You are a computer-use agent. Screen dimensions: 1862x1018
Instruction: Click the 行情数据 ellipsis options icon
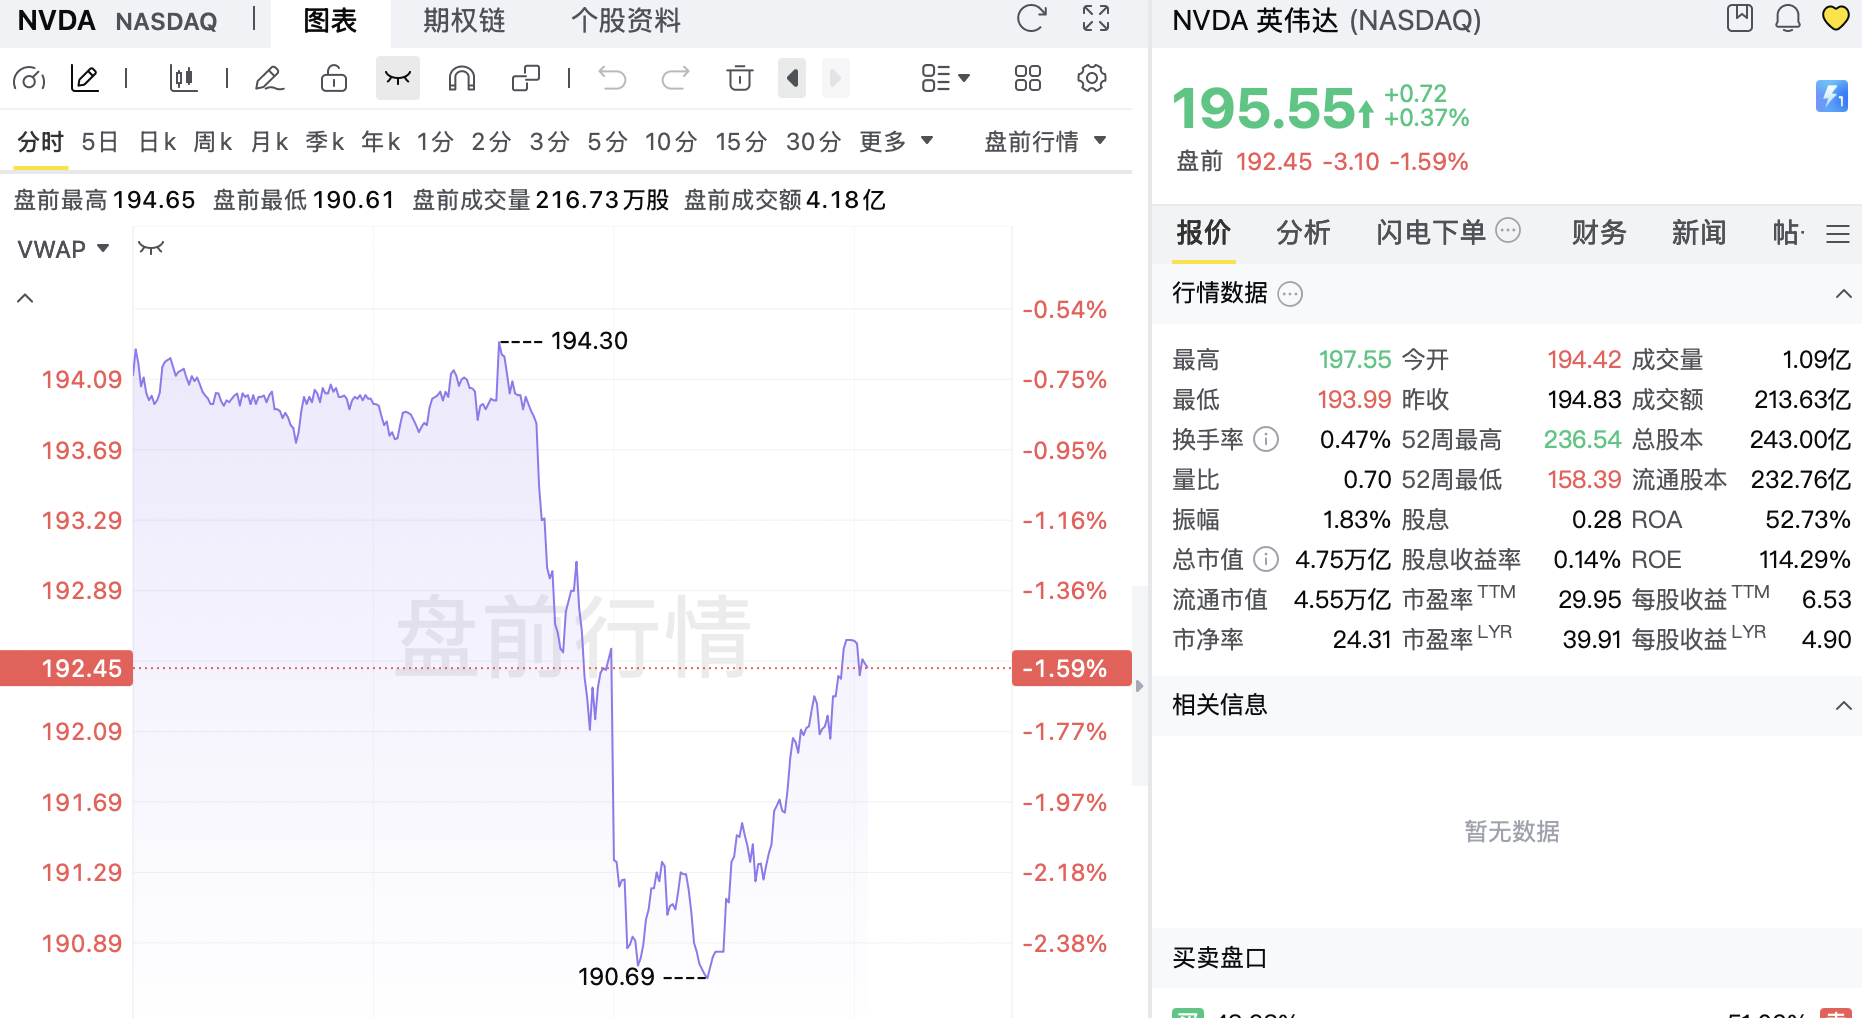(1291, 294)
